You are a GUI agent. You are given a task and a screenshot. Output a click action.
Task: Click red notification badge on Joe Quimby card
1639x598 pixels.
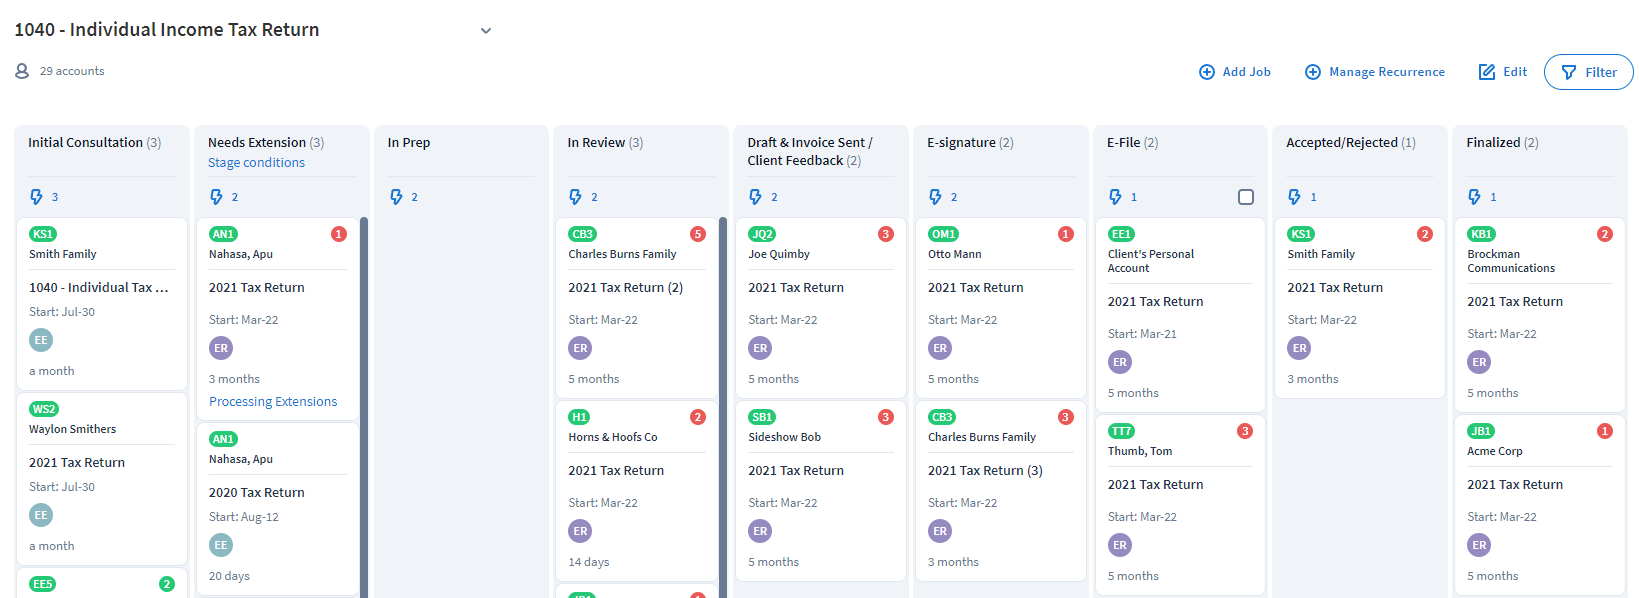pos(885,234)
